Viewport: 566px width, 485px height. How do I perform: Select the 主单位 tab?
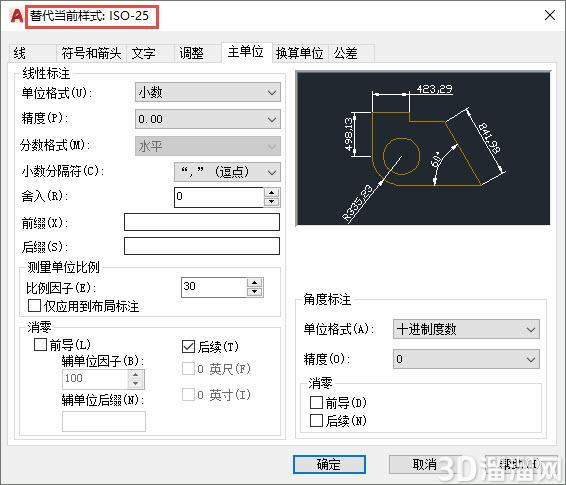coord(246,52)
